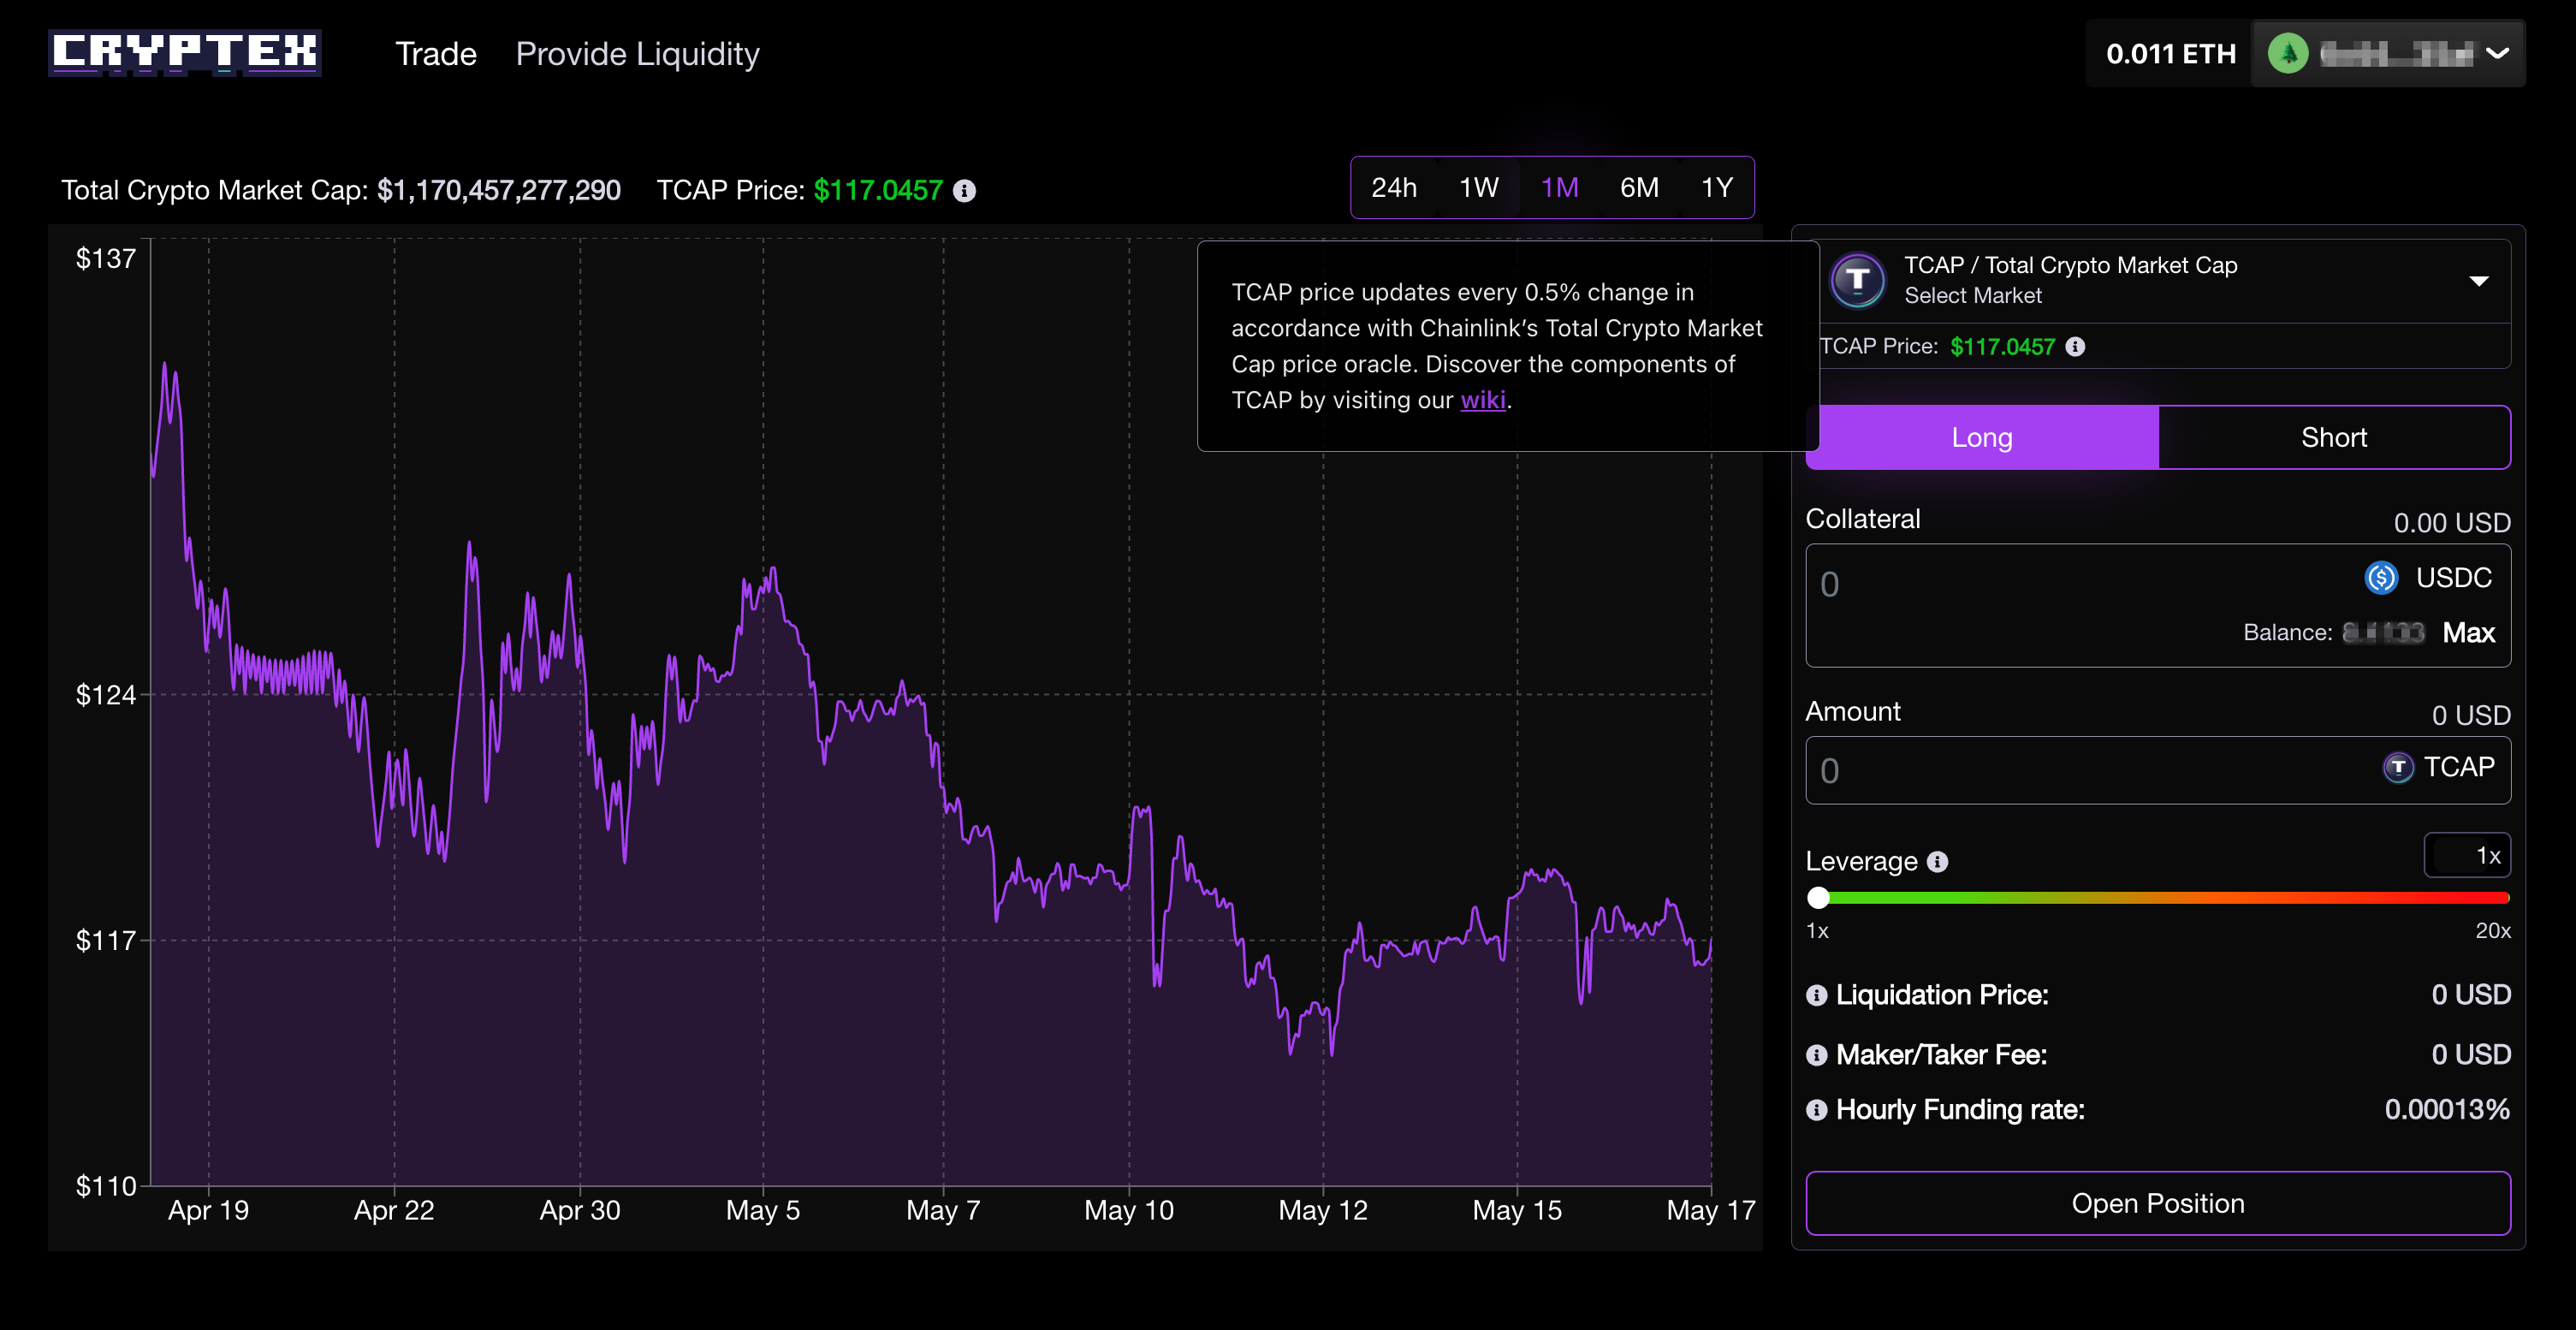Viewport: 2576px width, 1330px height.
Task: Select the 1Y chart range
Action: coord(1717,187)
